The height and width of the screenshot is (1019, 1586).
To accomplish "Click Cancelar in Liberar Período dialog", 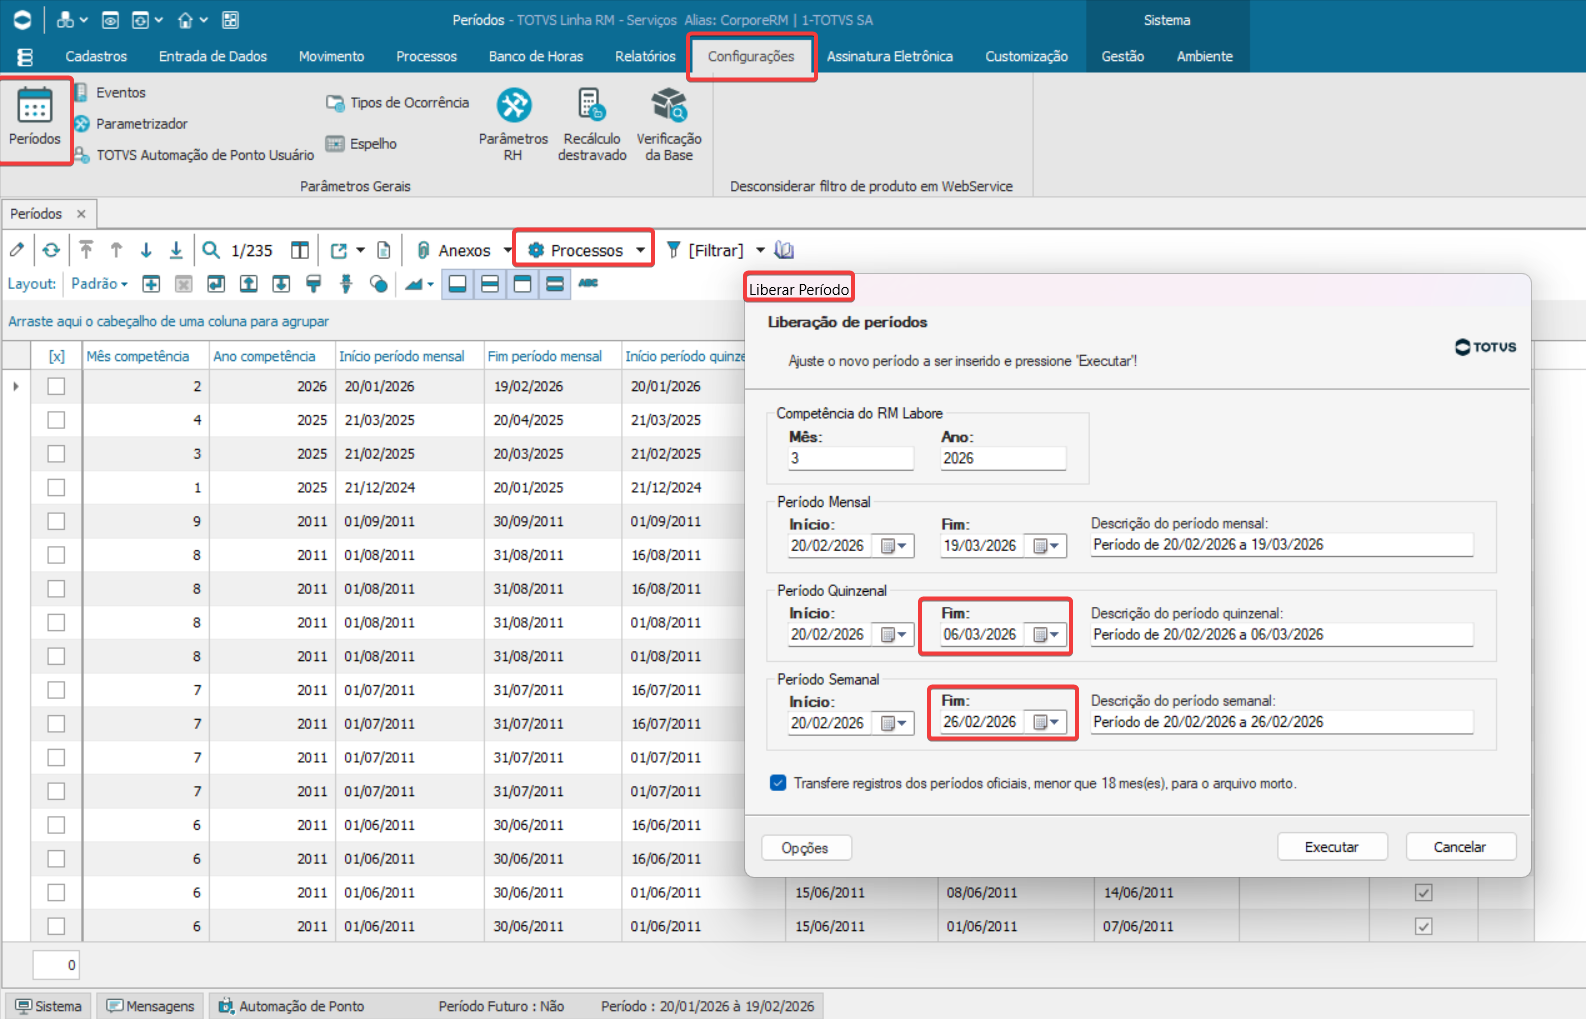I will click(x=1460, y=847).
